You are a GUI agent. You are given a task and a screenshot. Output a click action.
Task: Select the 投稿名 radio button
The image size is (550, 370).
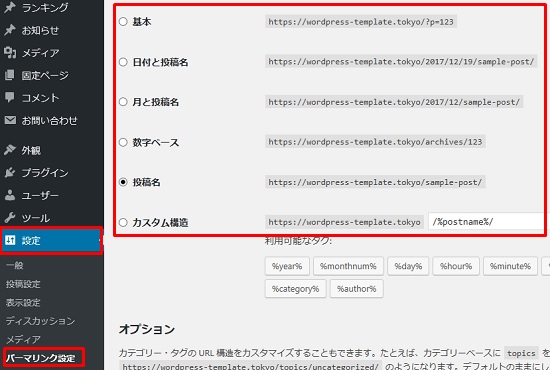pyautogui.click(x=123, y=182)
